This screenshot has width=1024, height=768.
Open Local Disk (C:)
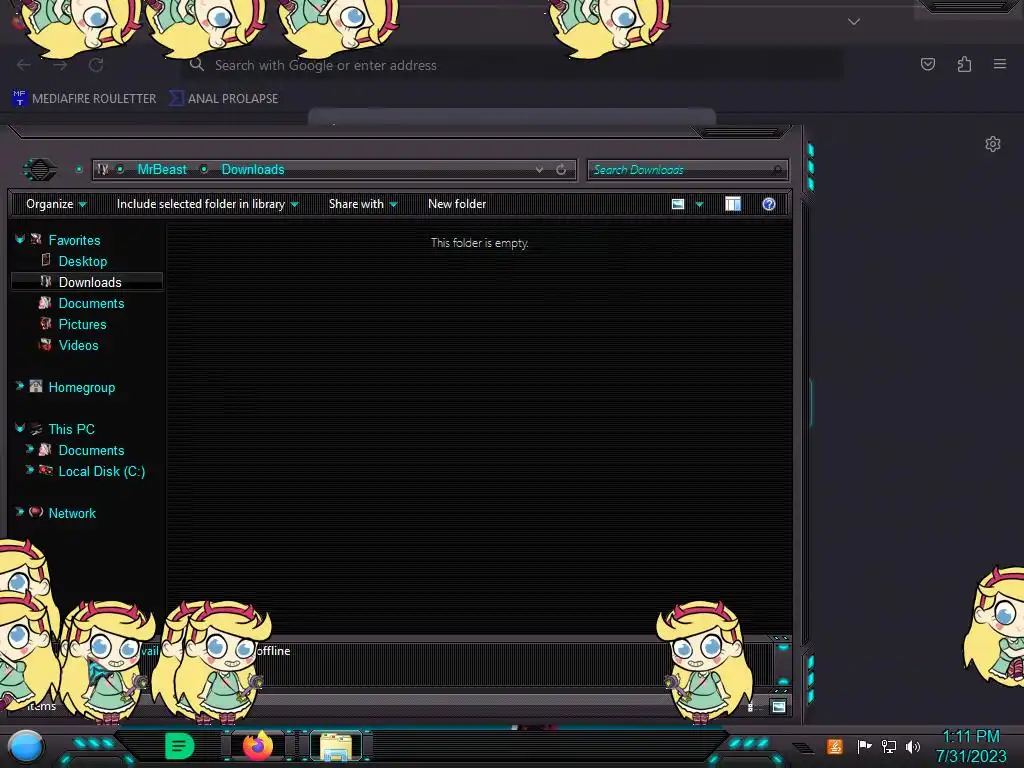pos(102,472)
